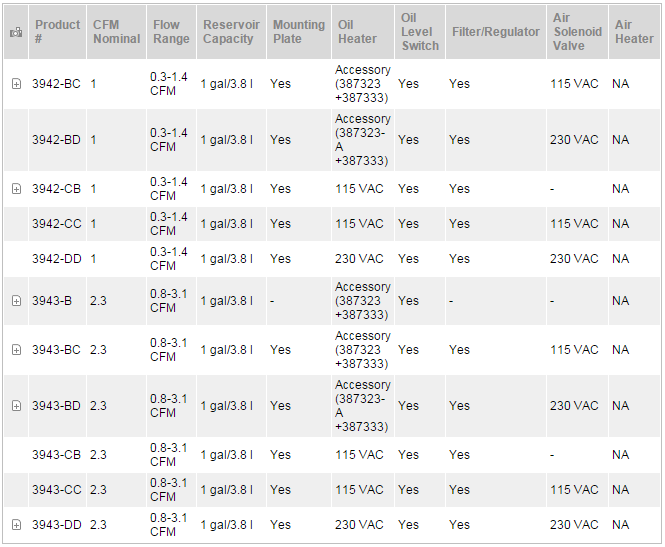
Task: Expand details for product 3943-BC
Action: (x=16, y=350)
